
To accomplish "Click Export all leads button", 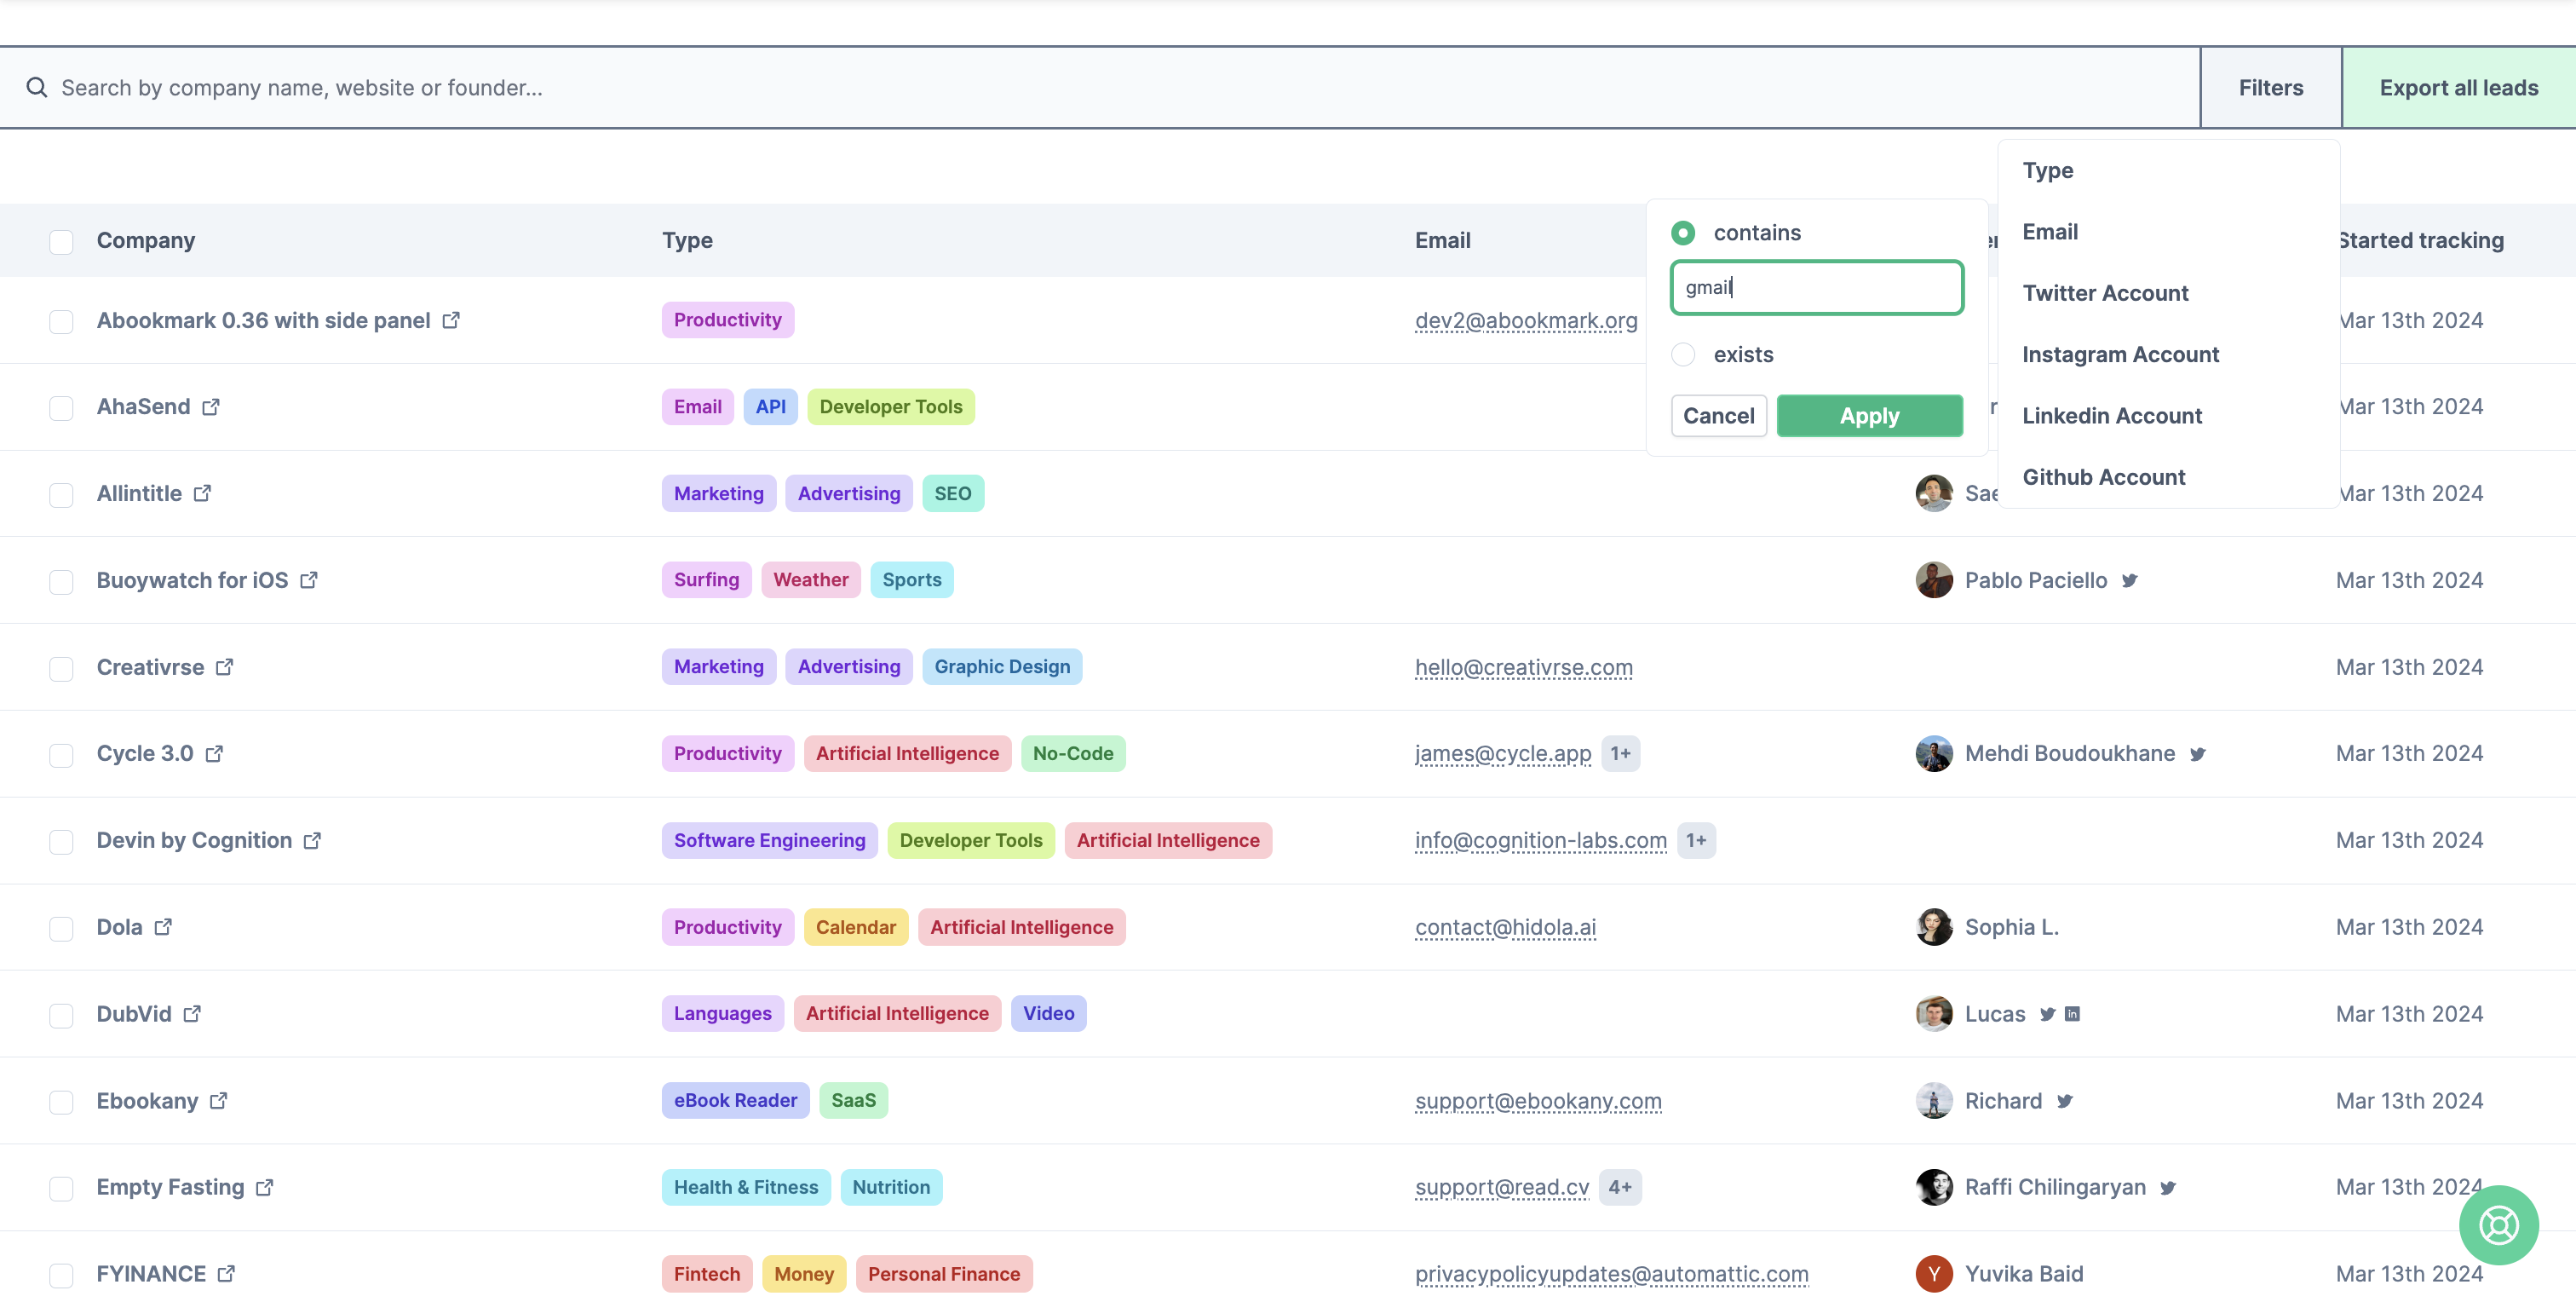I will click(2458, 87).
